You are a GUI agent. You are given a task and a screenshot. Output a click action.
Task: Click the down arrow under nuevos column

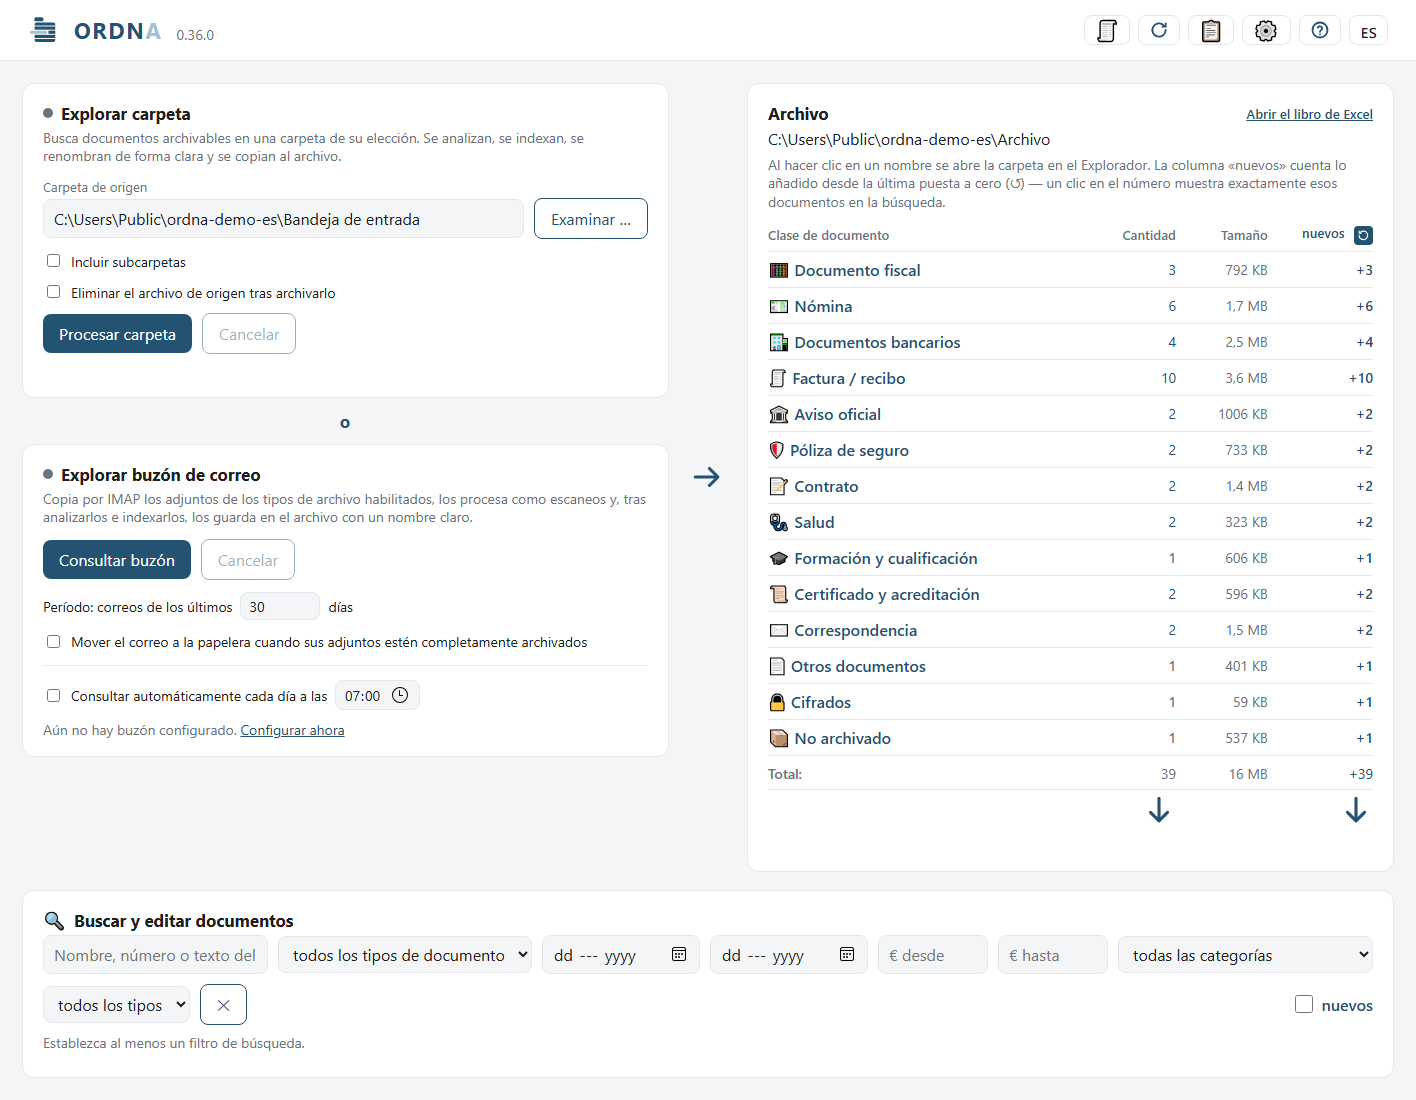click(1356, 810)
